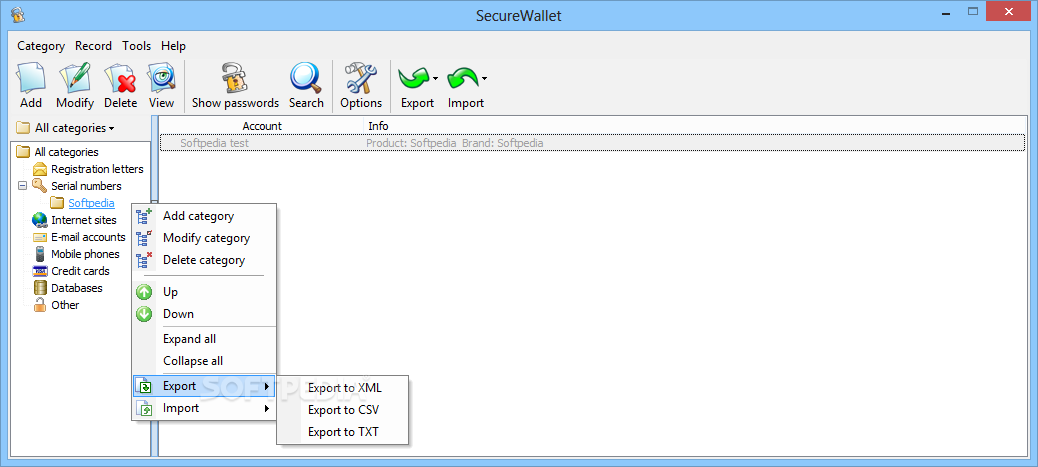Select the Softpedia test record row
Screen dimensions: 1038x467
click(592, 142)
